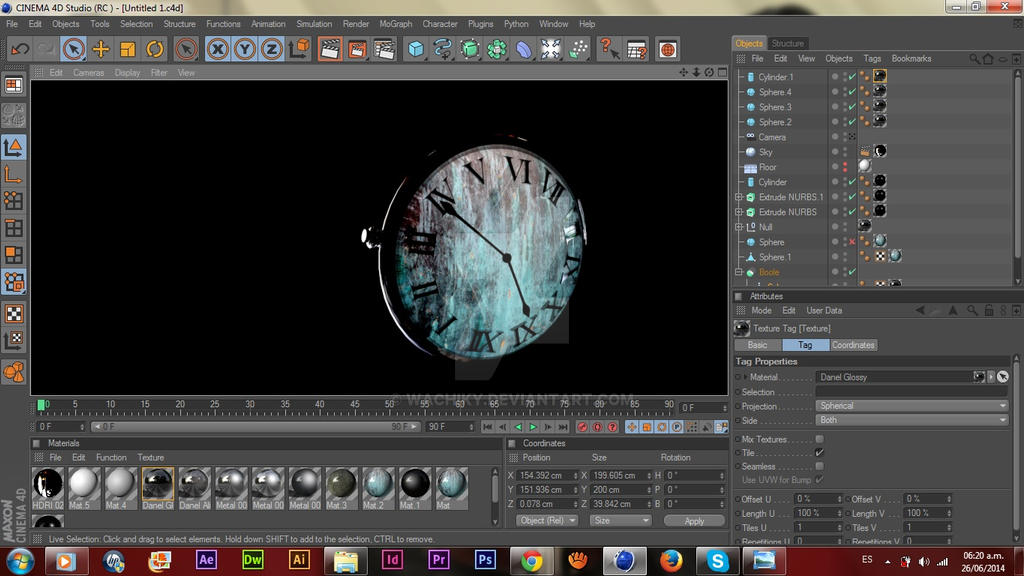Open the deformer objects icon
1024x576 pixels.
524,49
